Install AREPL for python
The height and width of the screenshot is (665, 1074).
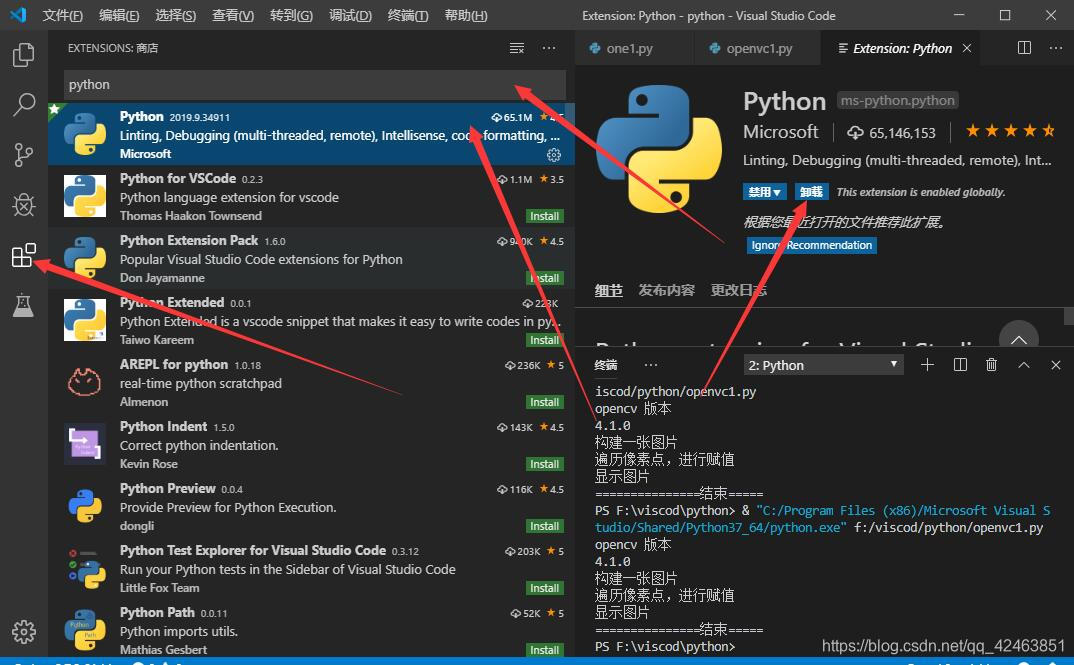(545, 402)
